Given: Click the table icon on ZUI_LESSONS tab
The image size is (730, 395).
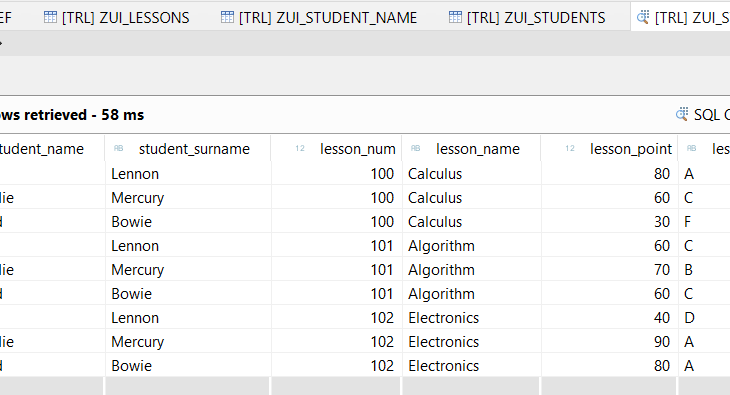Looking at the screenshot, I should (50, 17).
